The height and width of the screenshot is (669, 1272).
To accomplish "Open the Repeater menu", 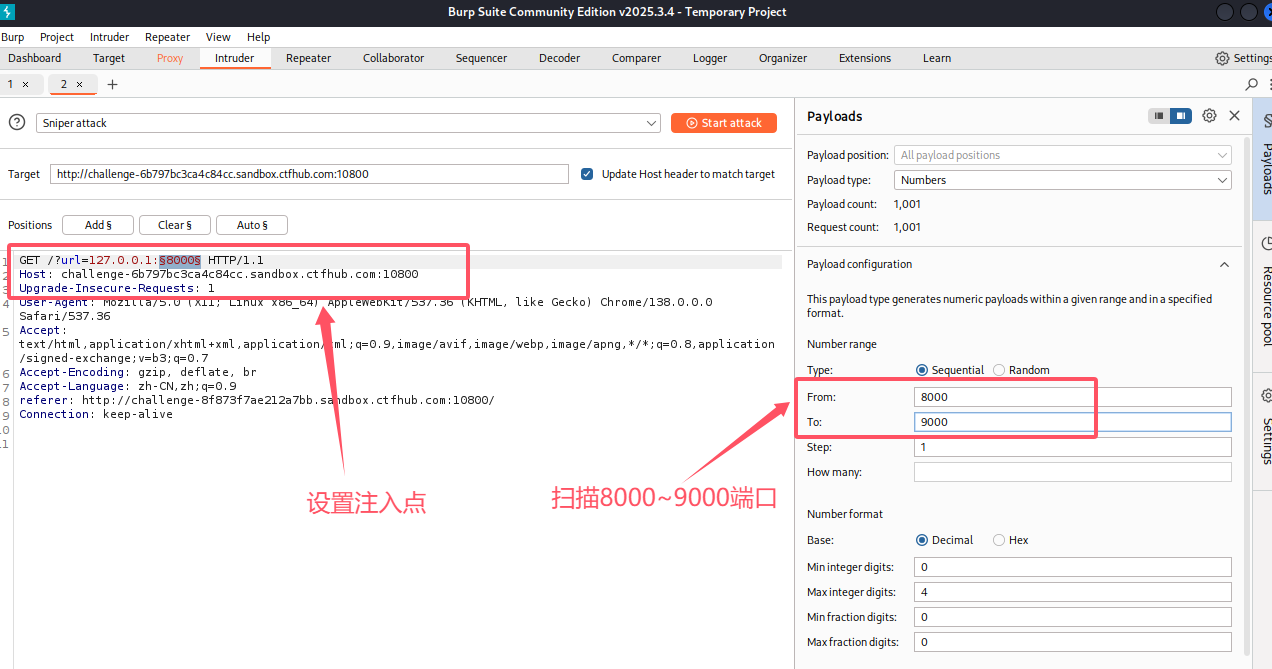I will pos(167,37).
